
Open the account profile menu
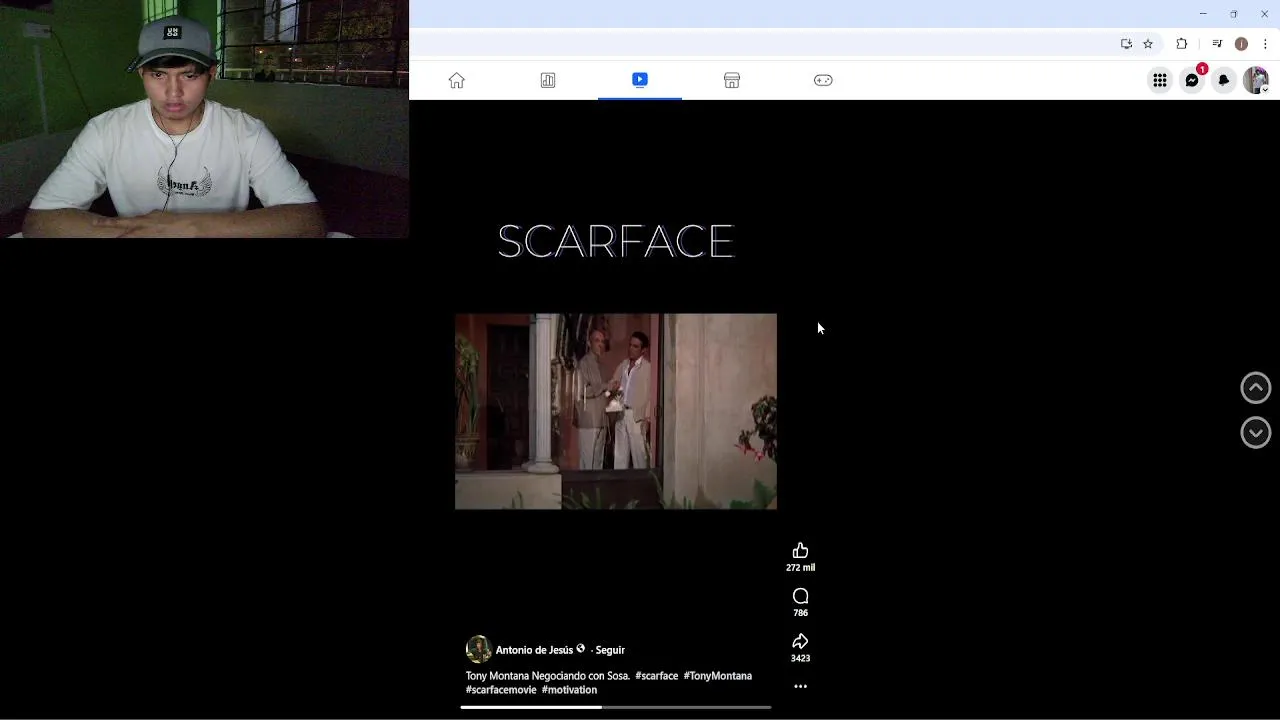pyautogui.click(x=1256, y=80)
